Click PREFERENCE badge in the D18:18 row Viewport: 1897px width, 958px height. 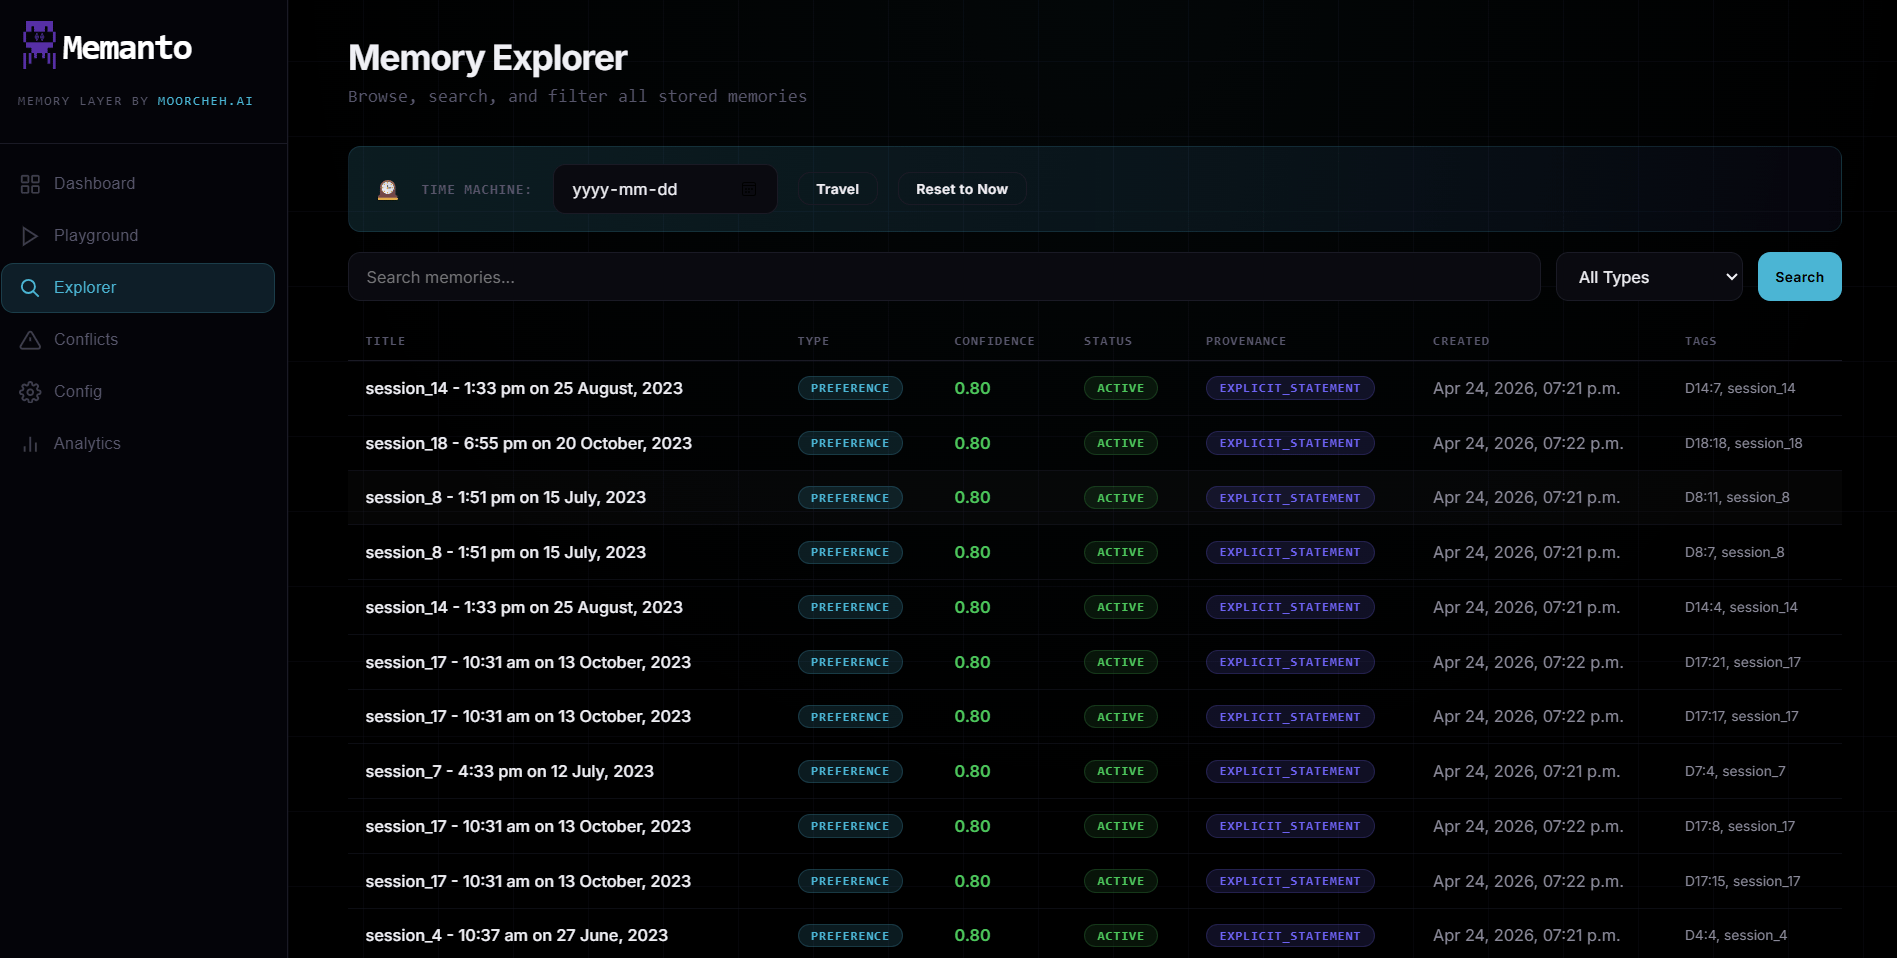[850, 443]
